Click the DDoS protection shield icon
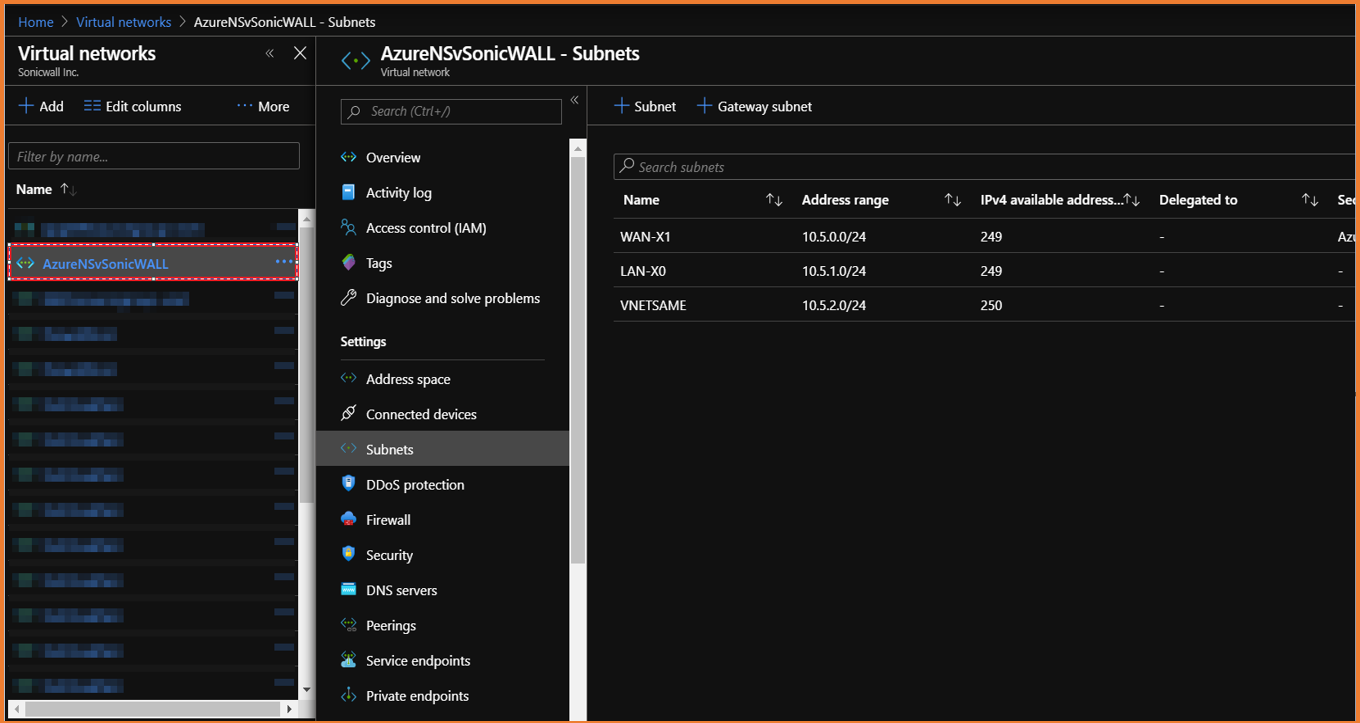This screenshot has height=723, width=1360. 348,484
